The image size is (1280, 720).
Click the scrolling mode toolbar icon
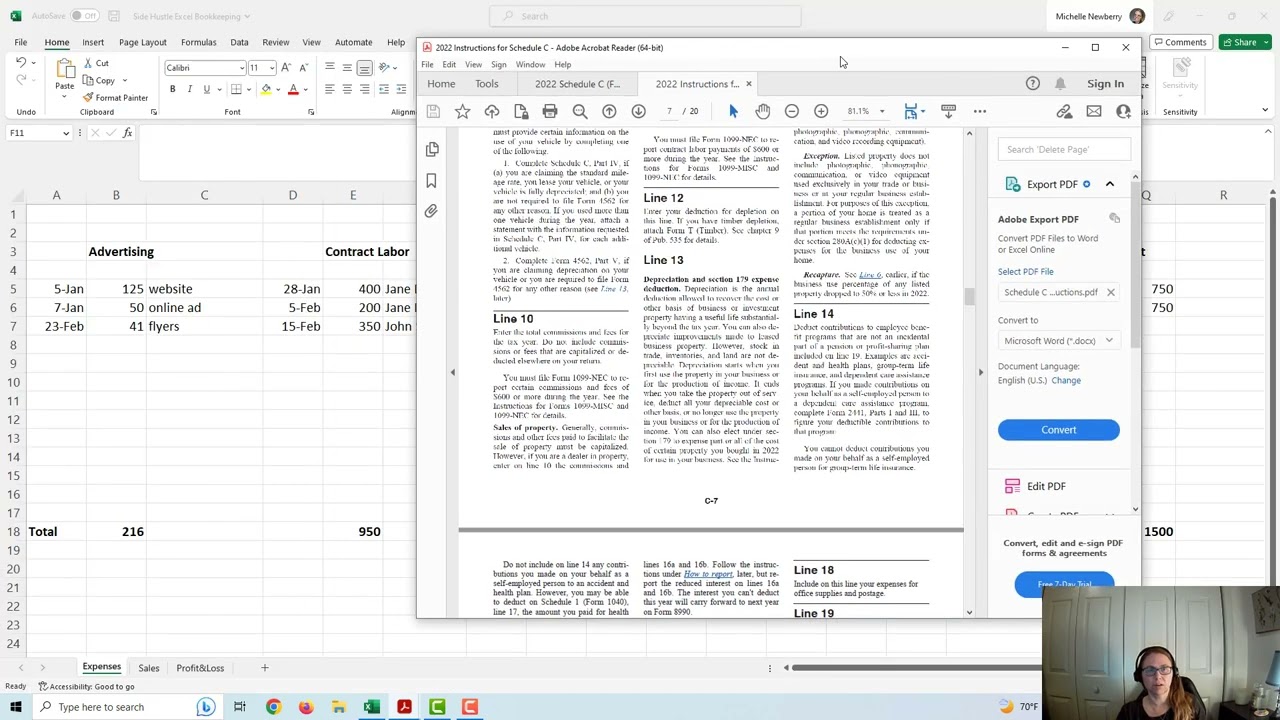pos(948,111)
